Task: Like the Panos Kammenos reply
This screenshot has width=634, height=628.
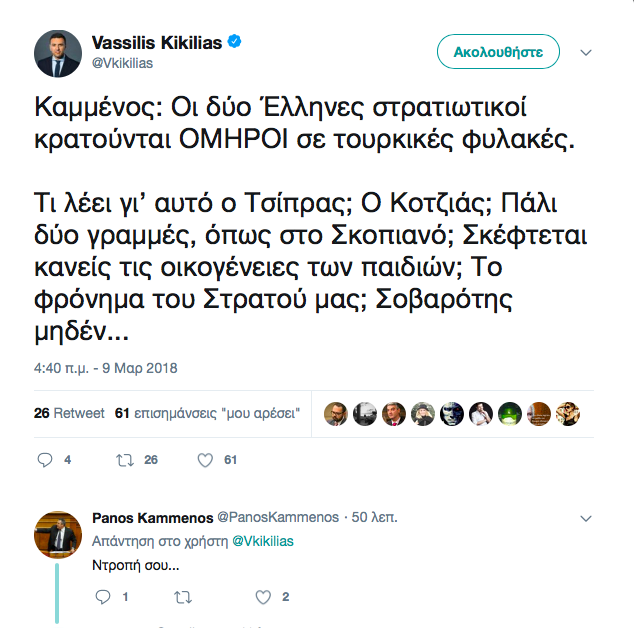Action: tap(263, 597)
